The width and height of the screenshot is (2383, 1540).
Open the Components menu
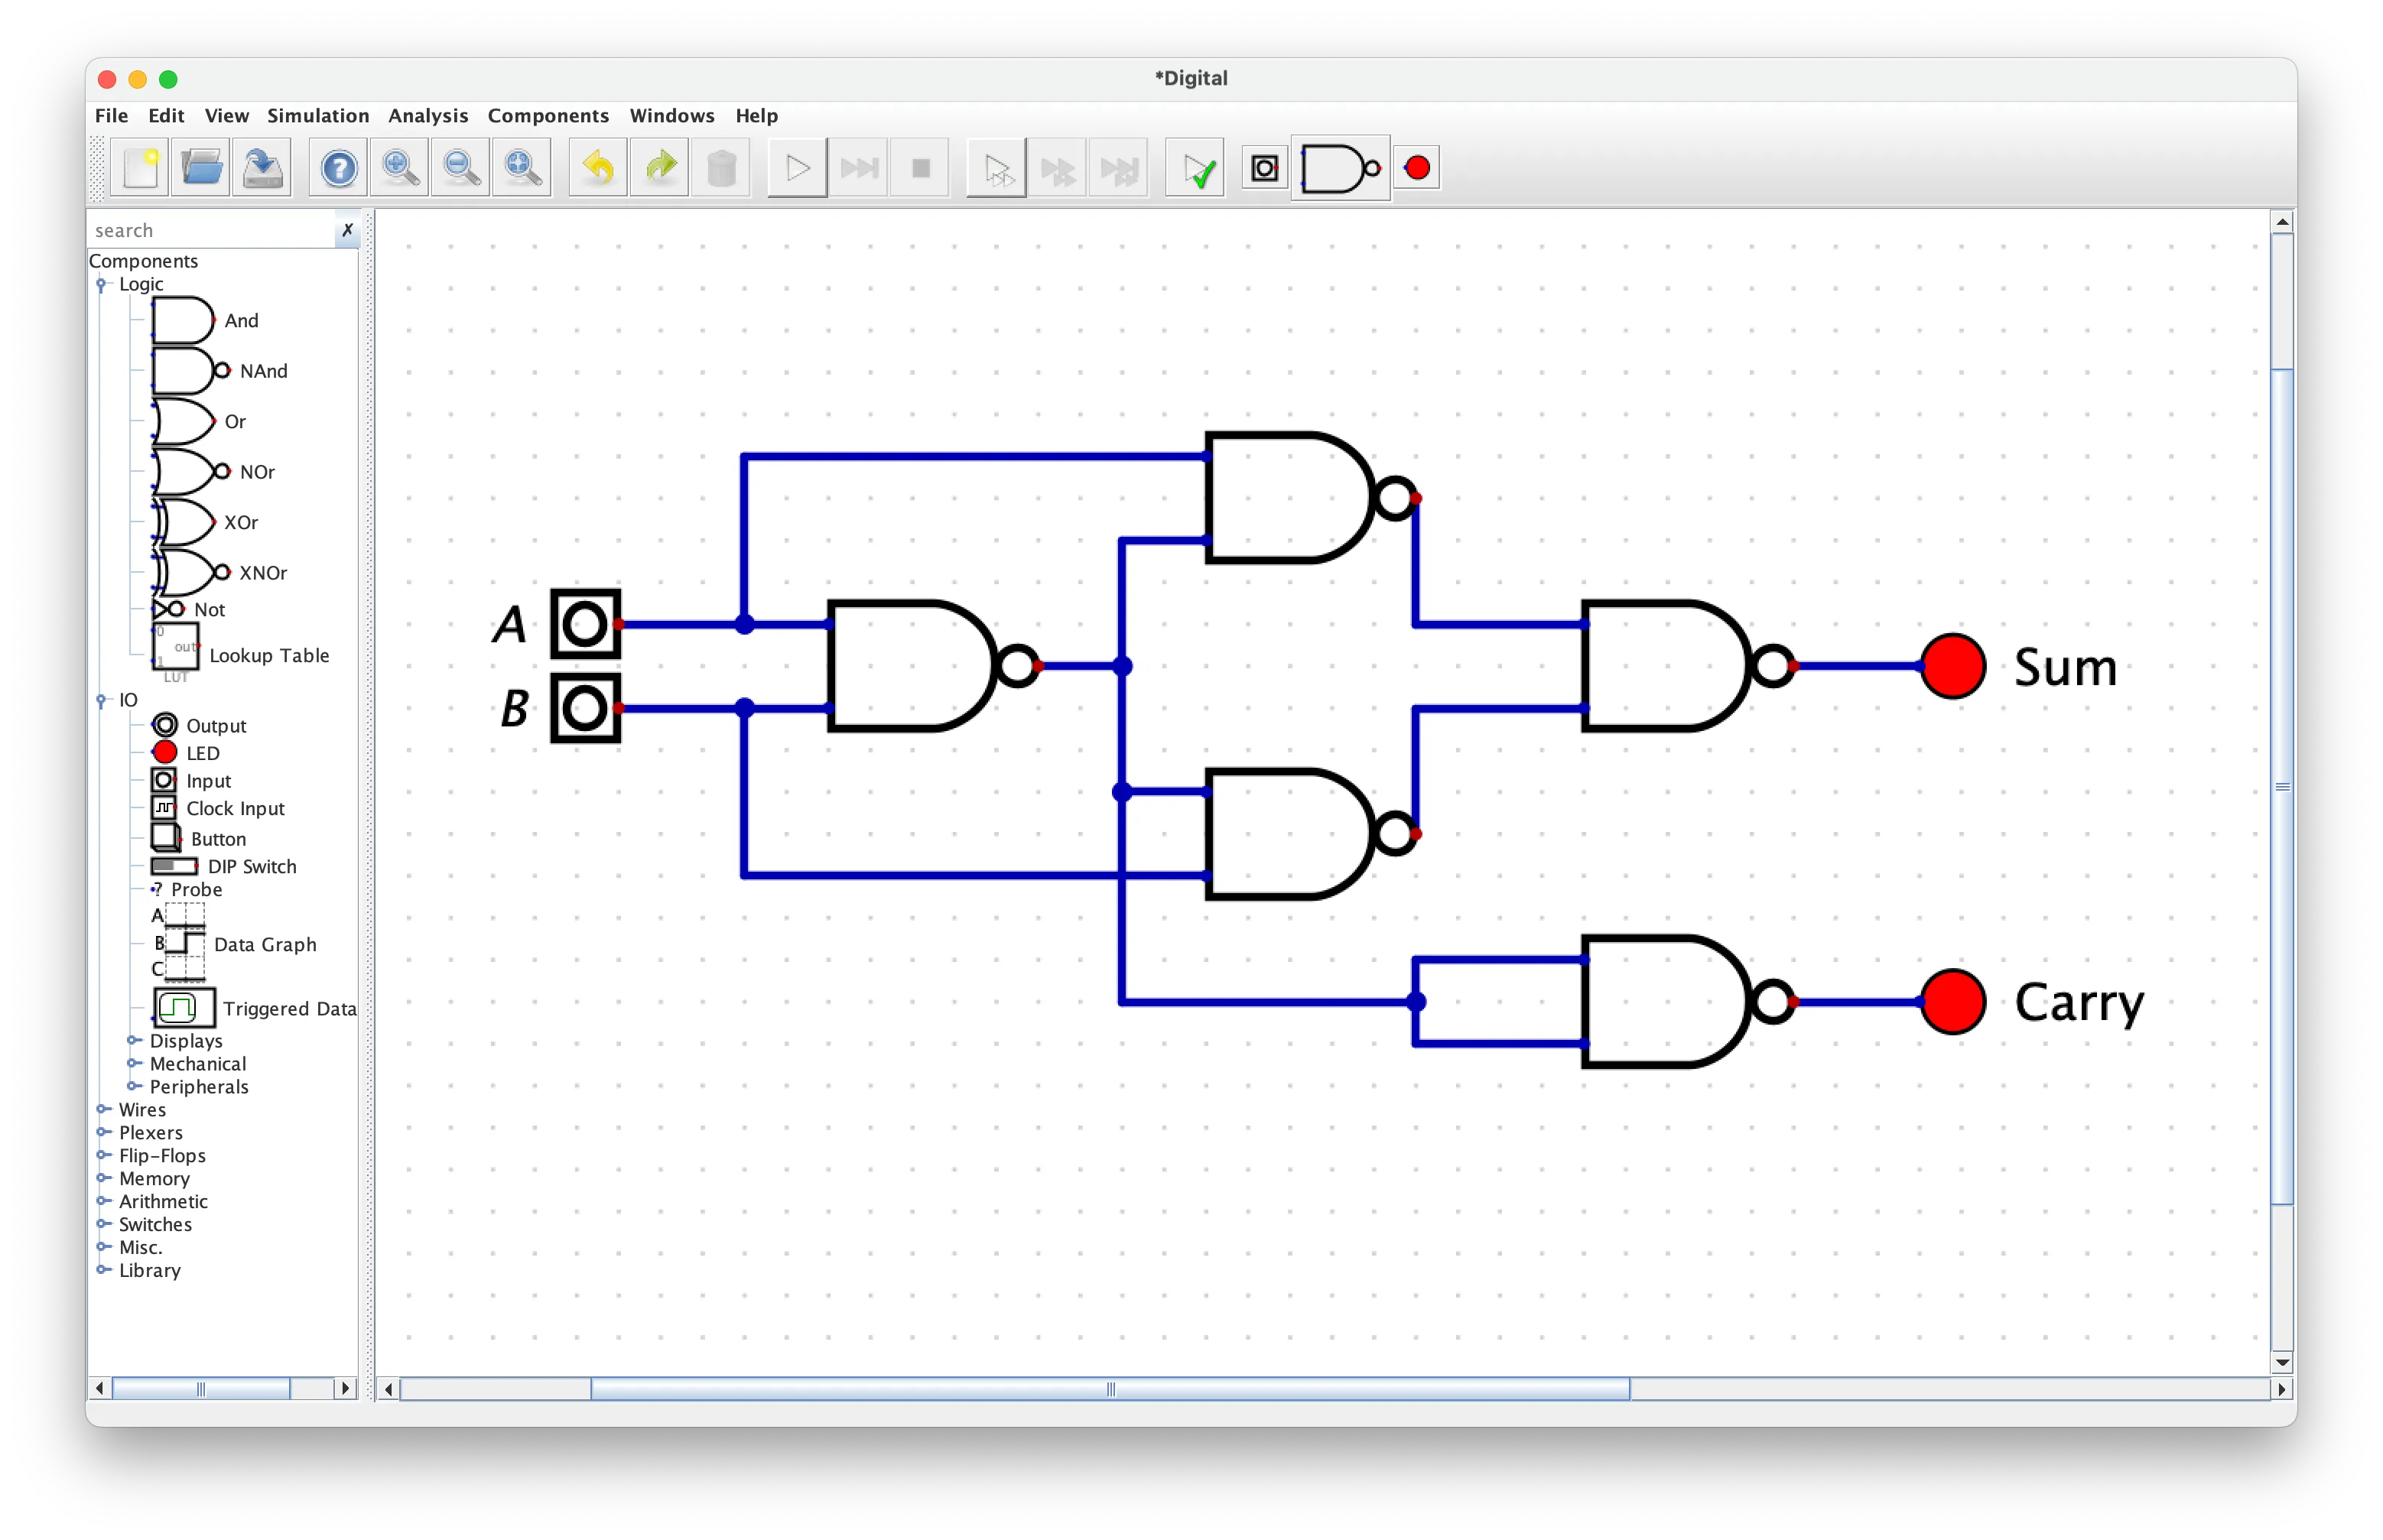pyautogui.click(x=548, y=116)
